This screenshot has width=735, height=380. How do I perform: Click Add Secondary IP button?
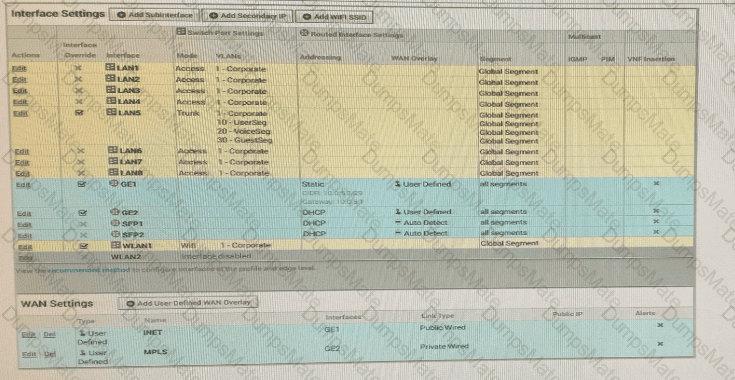point(248,15)
